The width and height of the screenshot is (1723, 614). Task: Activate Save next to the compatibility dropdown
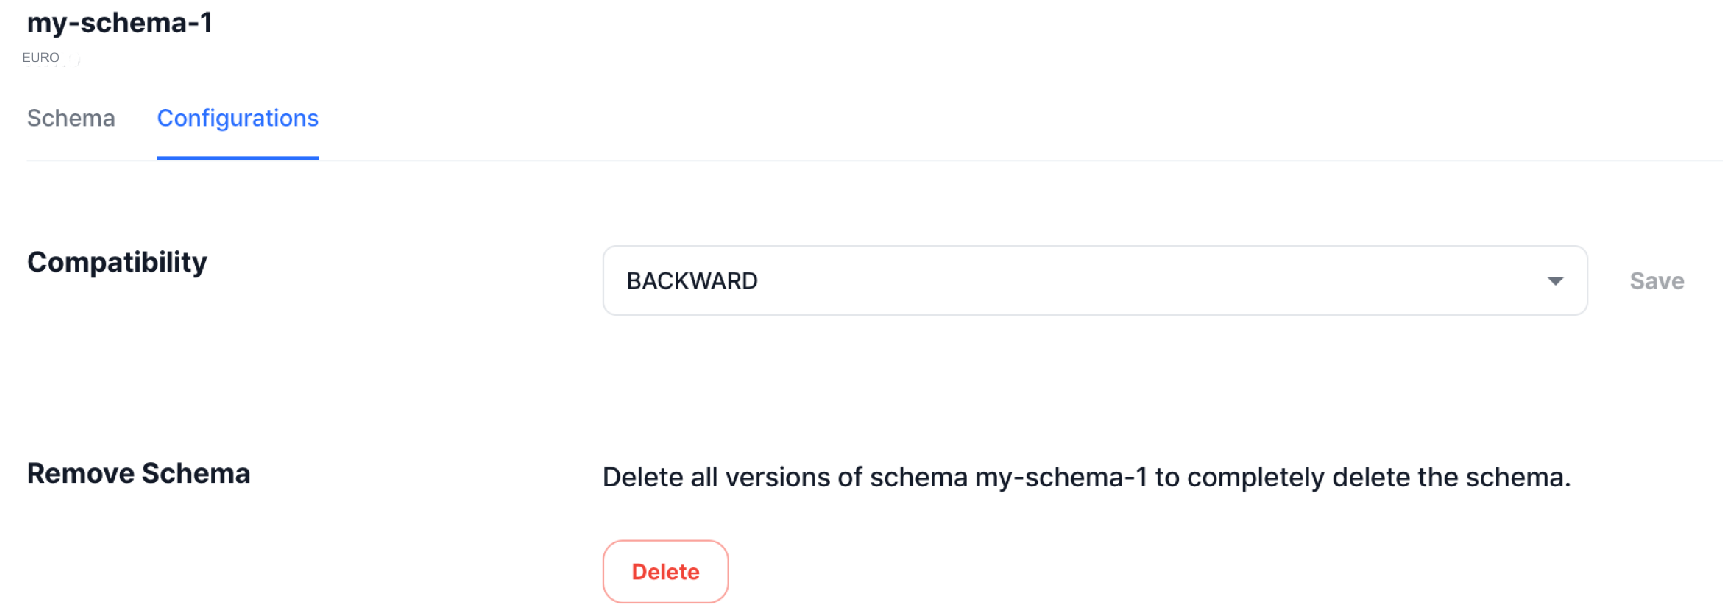click(x=1655, y=280)
